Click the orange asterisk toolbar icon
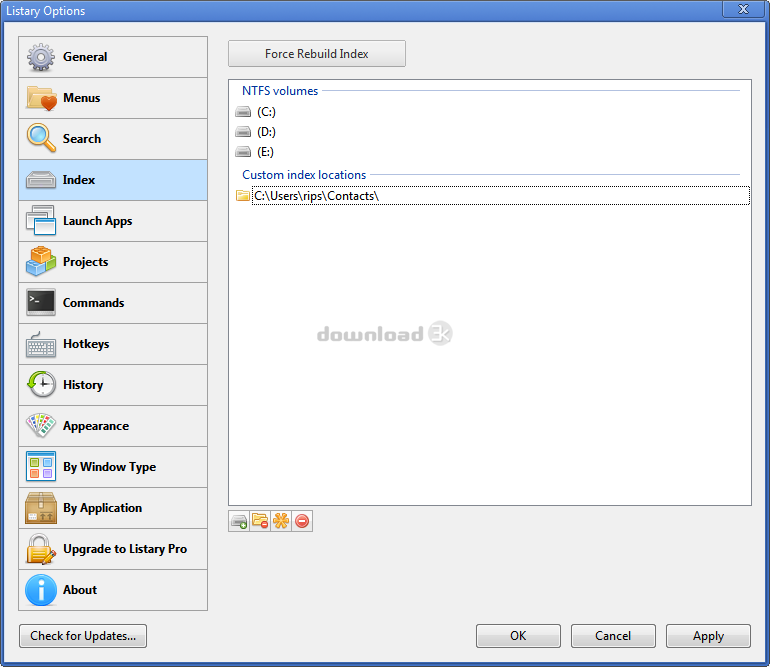Viewport: 770px width, 667px height. [281, 521]
